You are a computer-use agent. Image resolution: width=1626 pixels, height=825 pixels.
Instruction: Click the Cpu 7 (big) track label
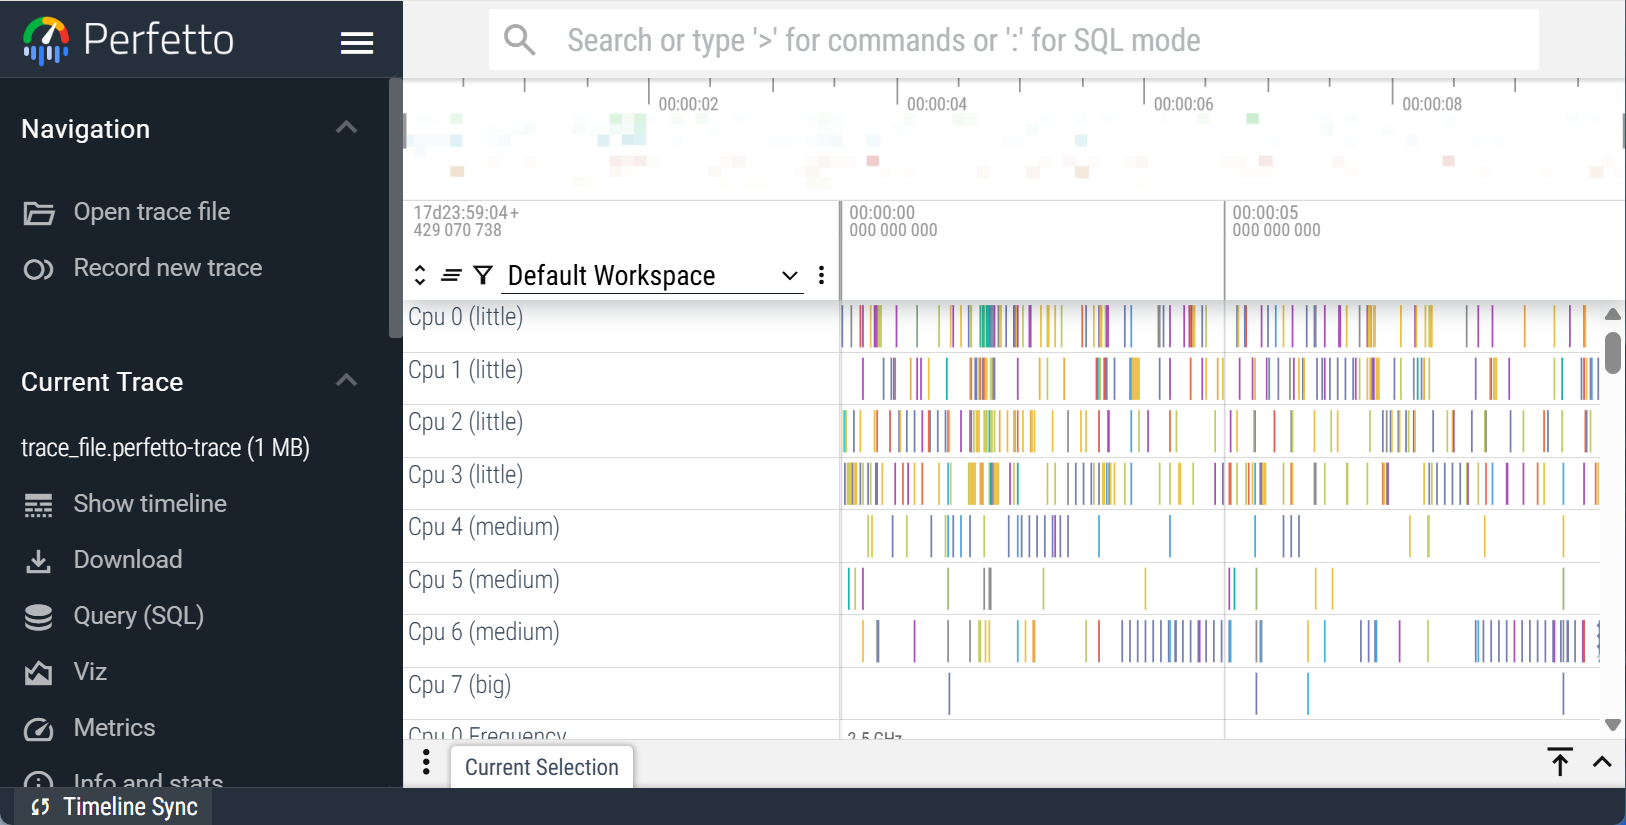click(x=459, y=685)
